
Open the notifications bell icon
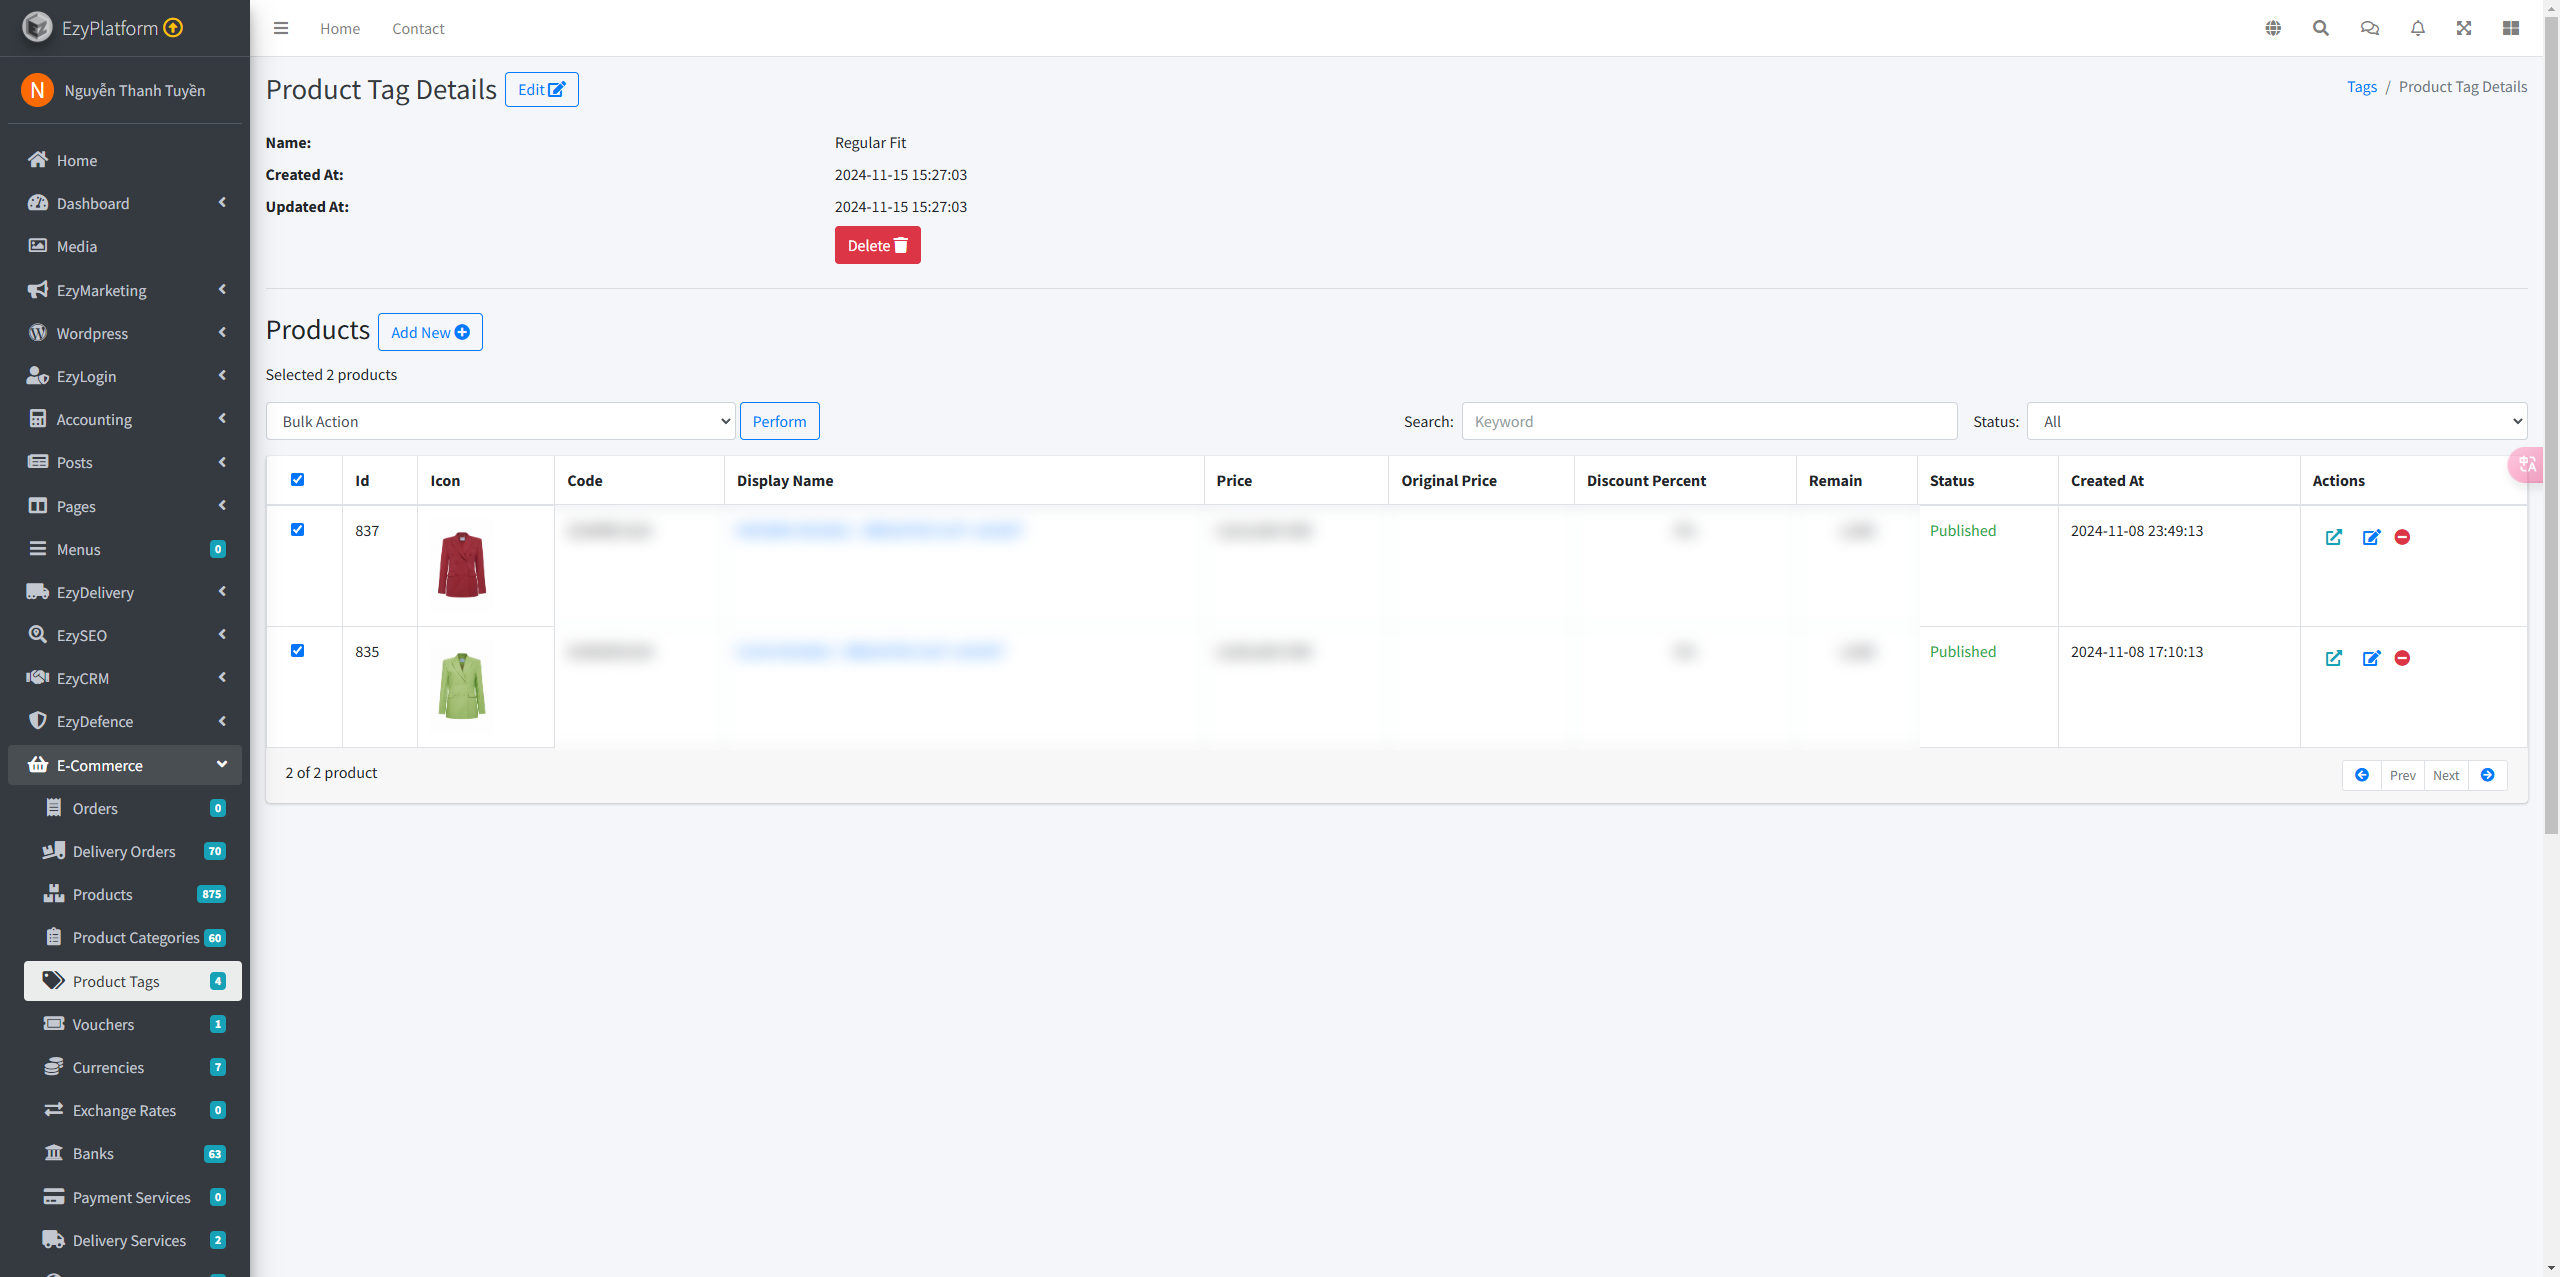(x=2418, y=28)
